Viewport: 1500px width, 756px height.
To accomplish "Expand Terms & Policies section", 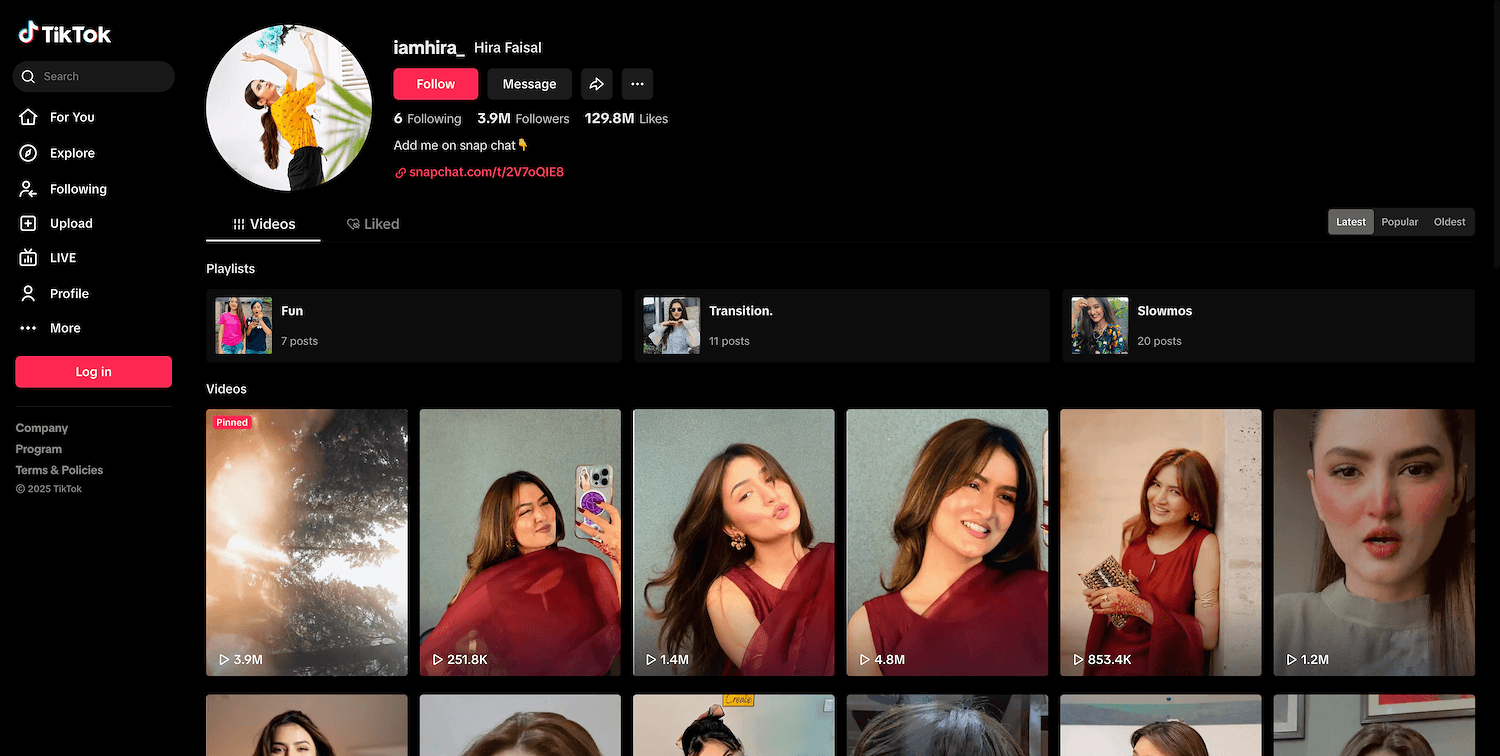I will click(x=59, y=470).
